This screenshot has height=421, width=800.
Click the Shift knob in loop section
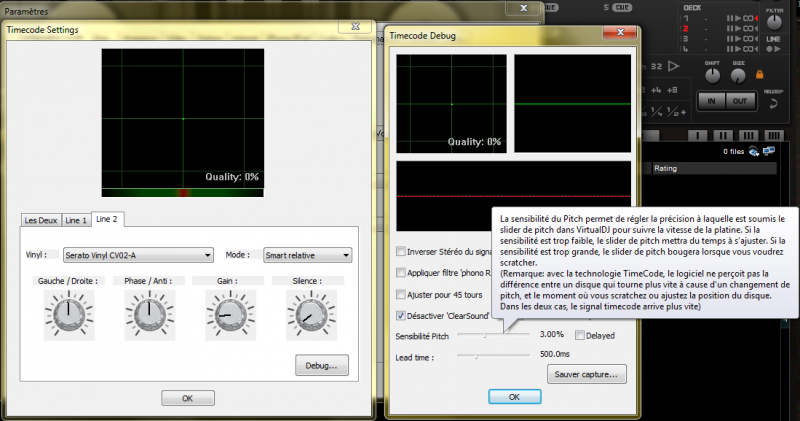tap(712, 75)
